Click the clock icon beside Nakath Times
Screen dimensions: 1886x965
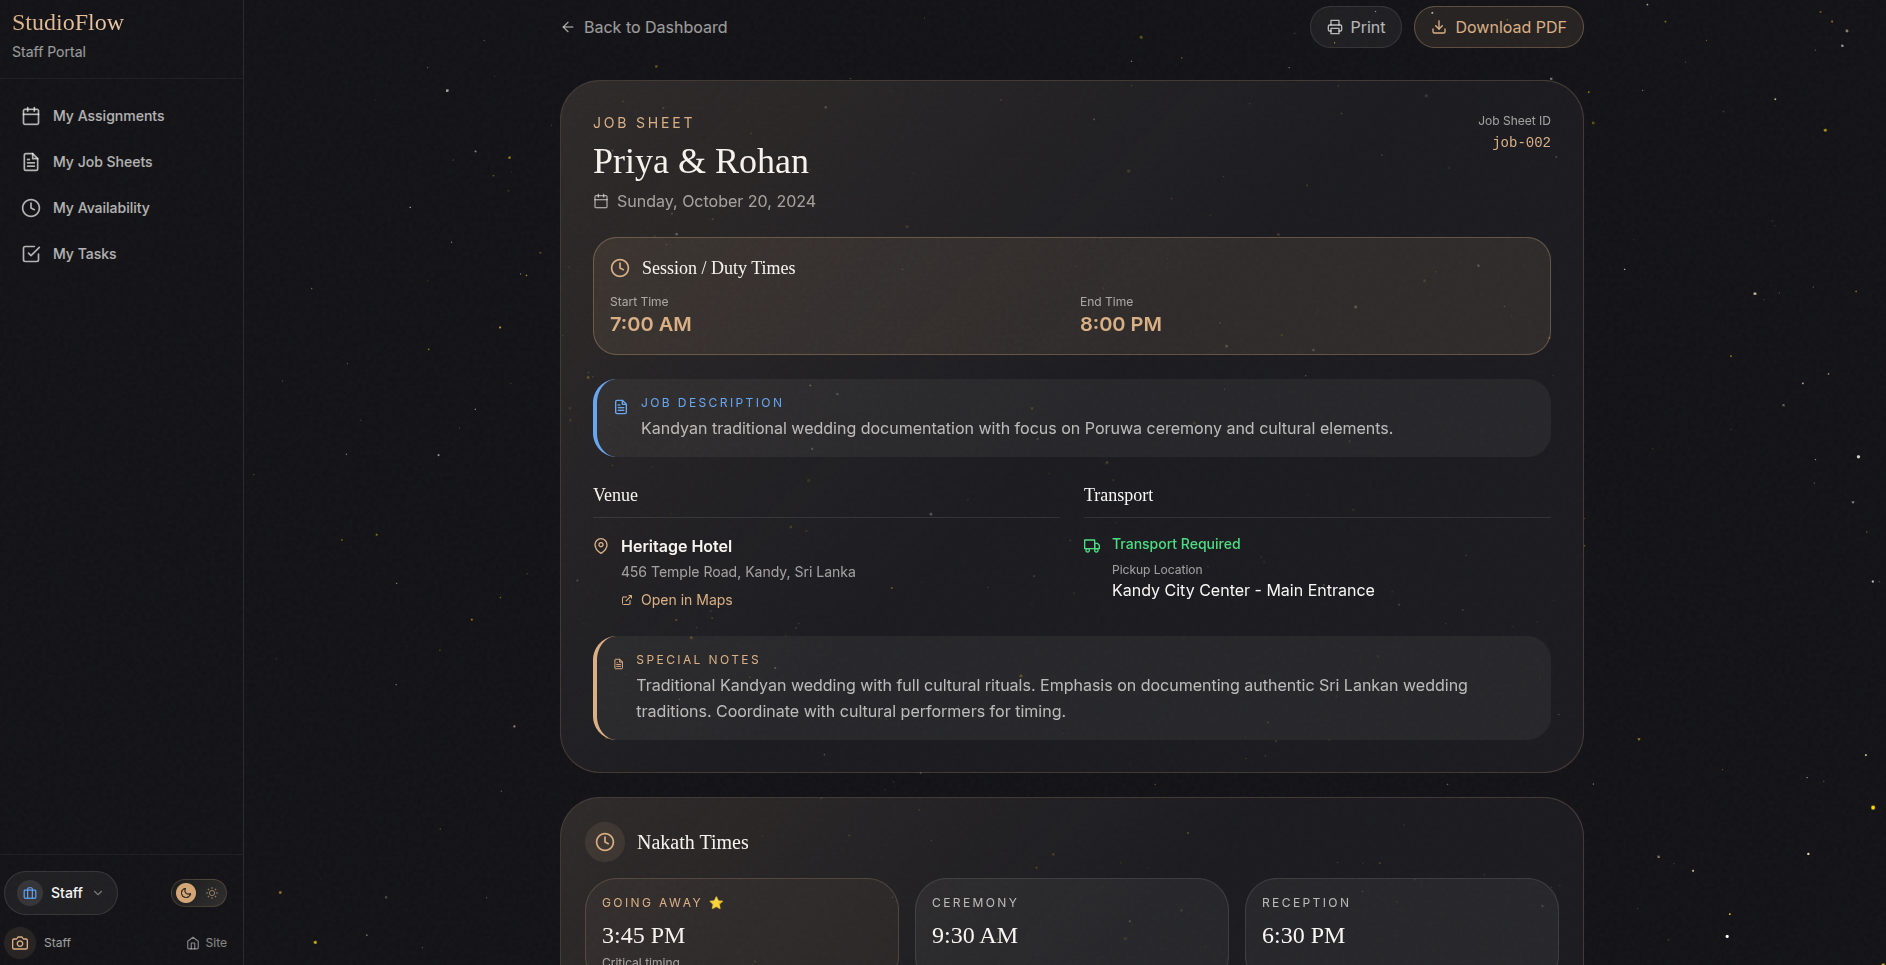pyautogui.click(x=605, y=842)
